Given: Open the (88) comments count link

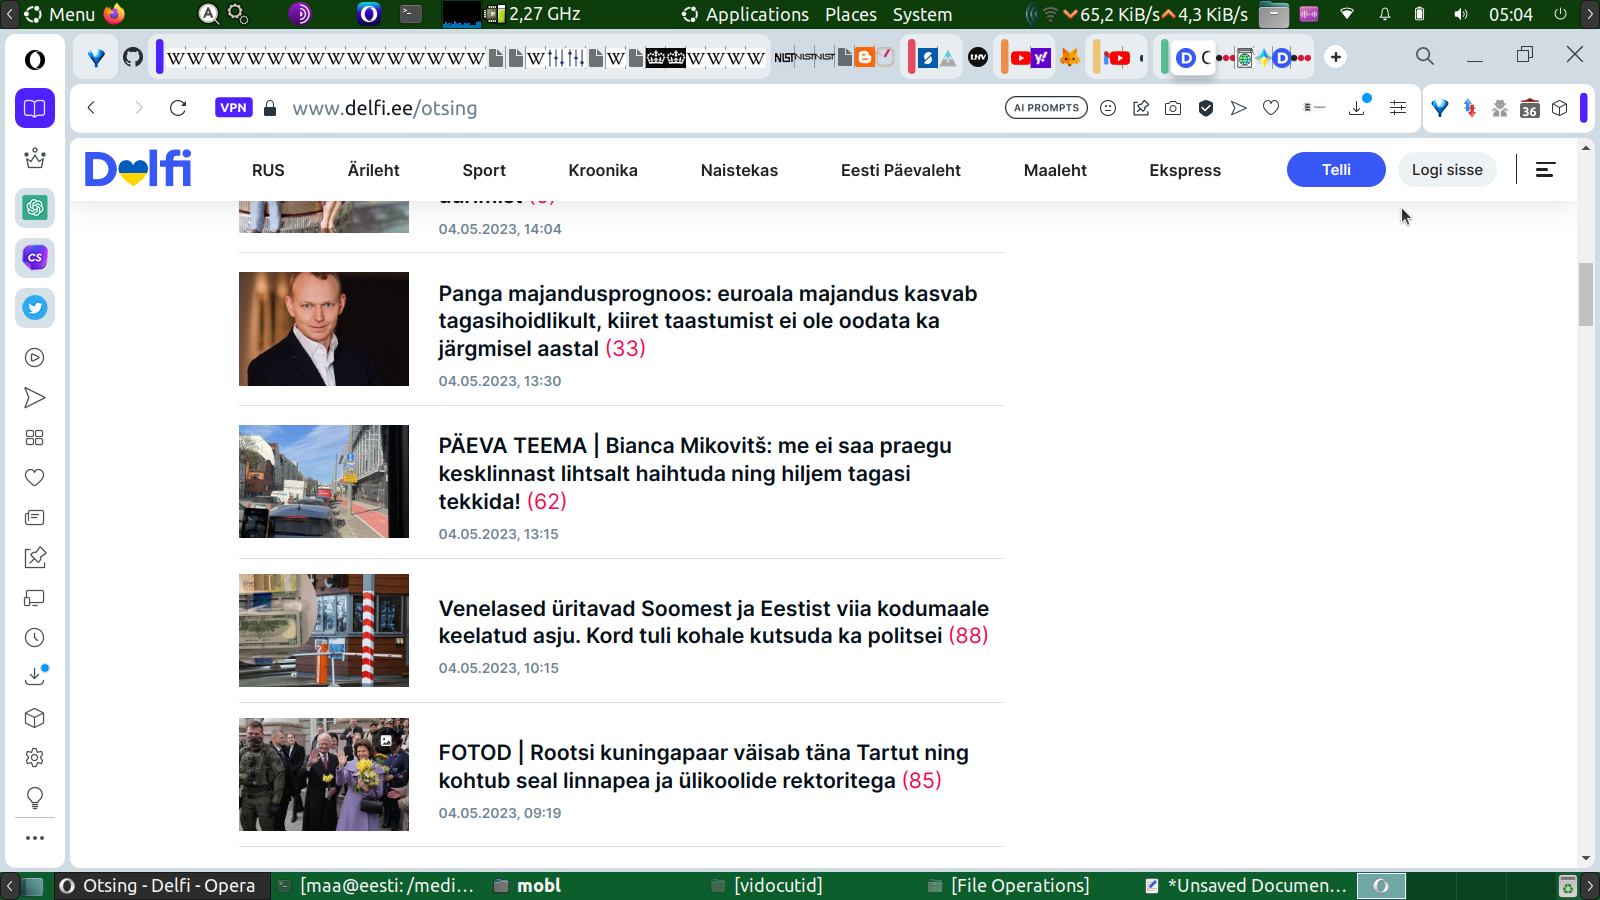Looking at the screenshot, I should tap(968, 635).
